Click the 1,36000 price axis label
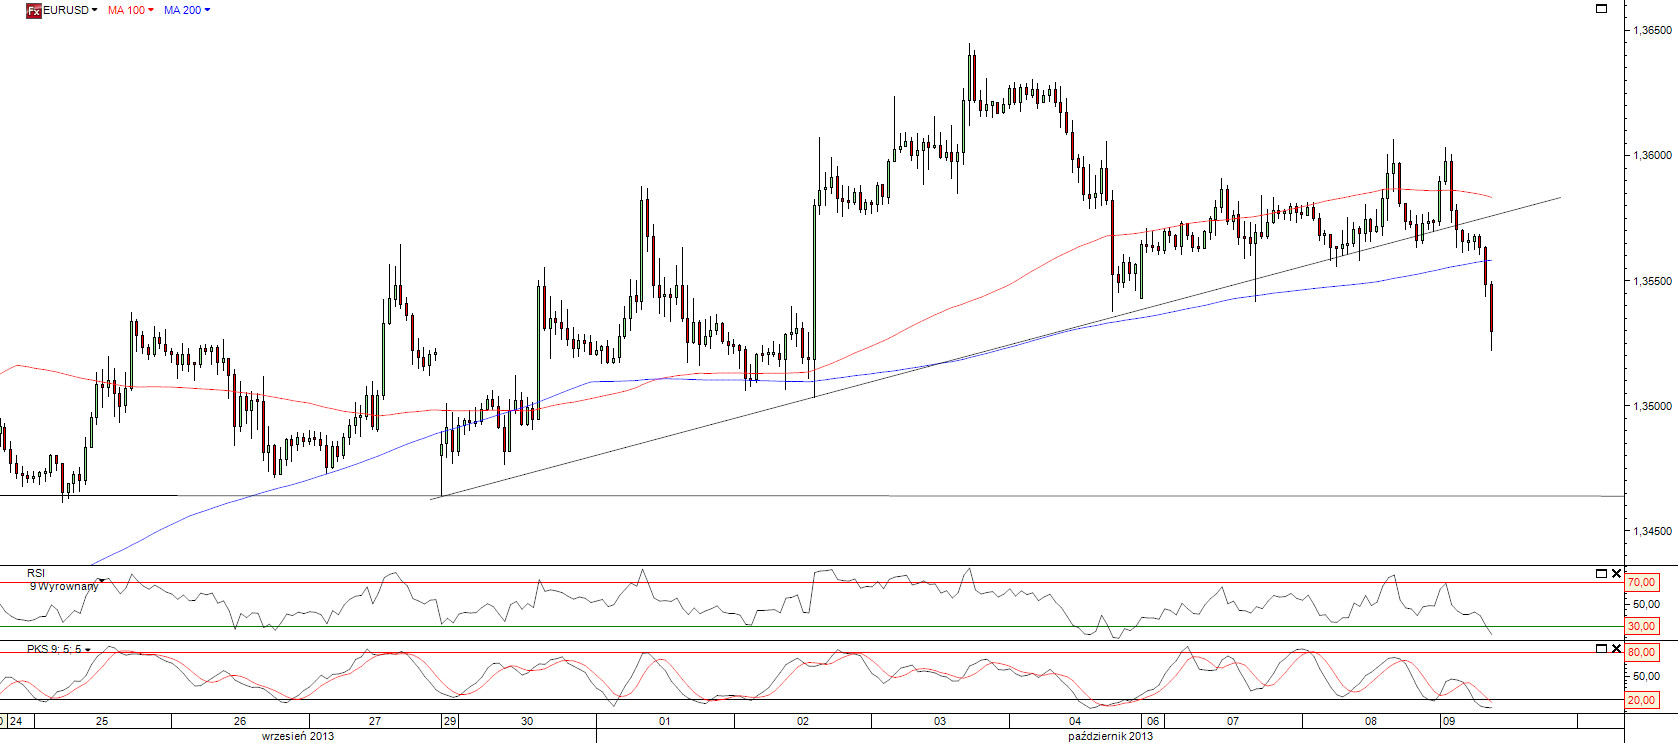Image resolution: width=1678 pixels, height=743 pixels. tap(1652, 155)
